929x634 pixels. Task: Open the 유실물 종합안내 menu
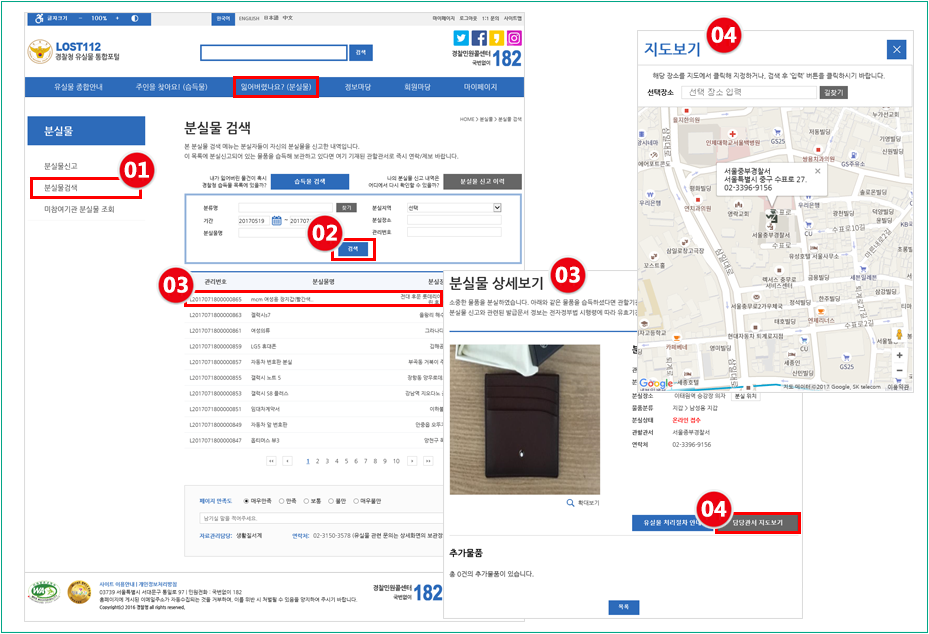[x=78, y=87]
